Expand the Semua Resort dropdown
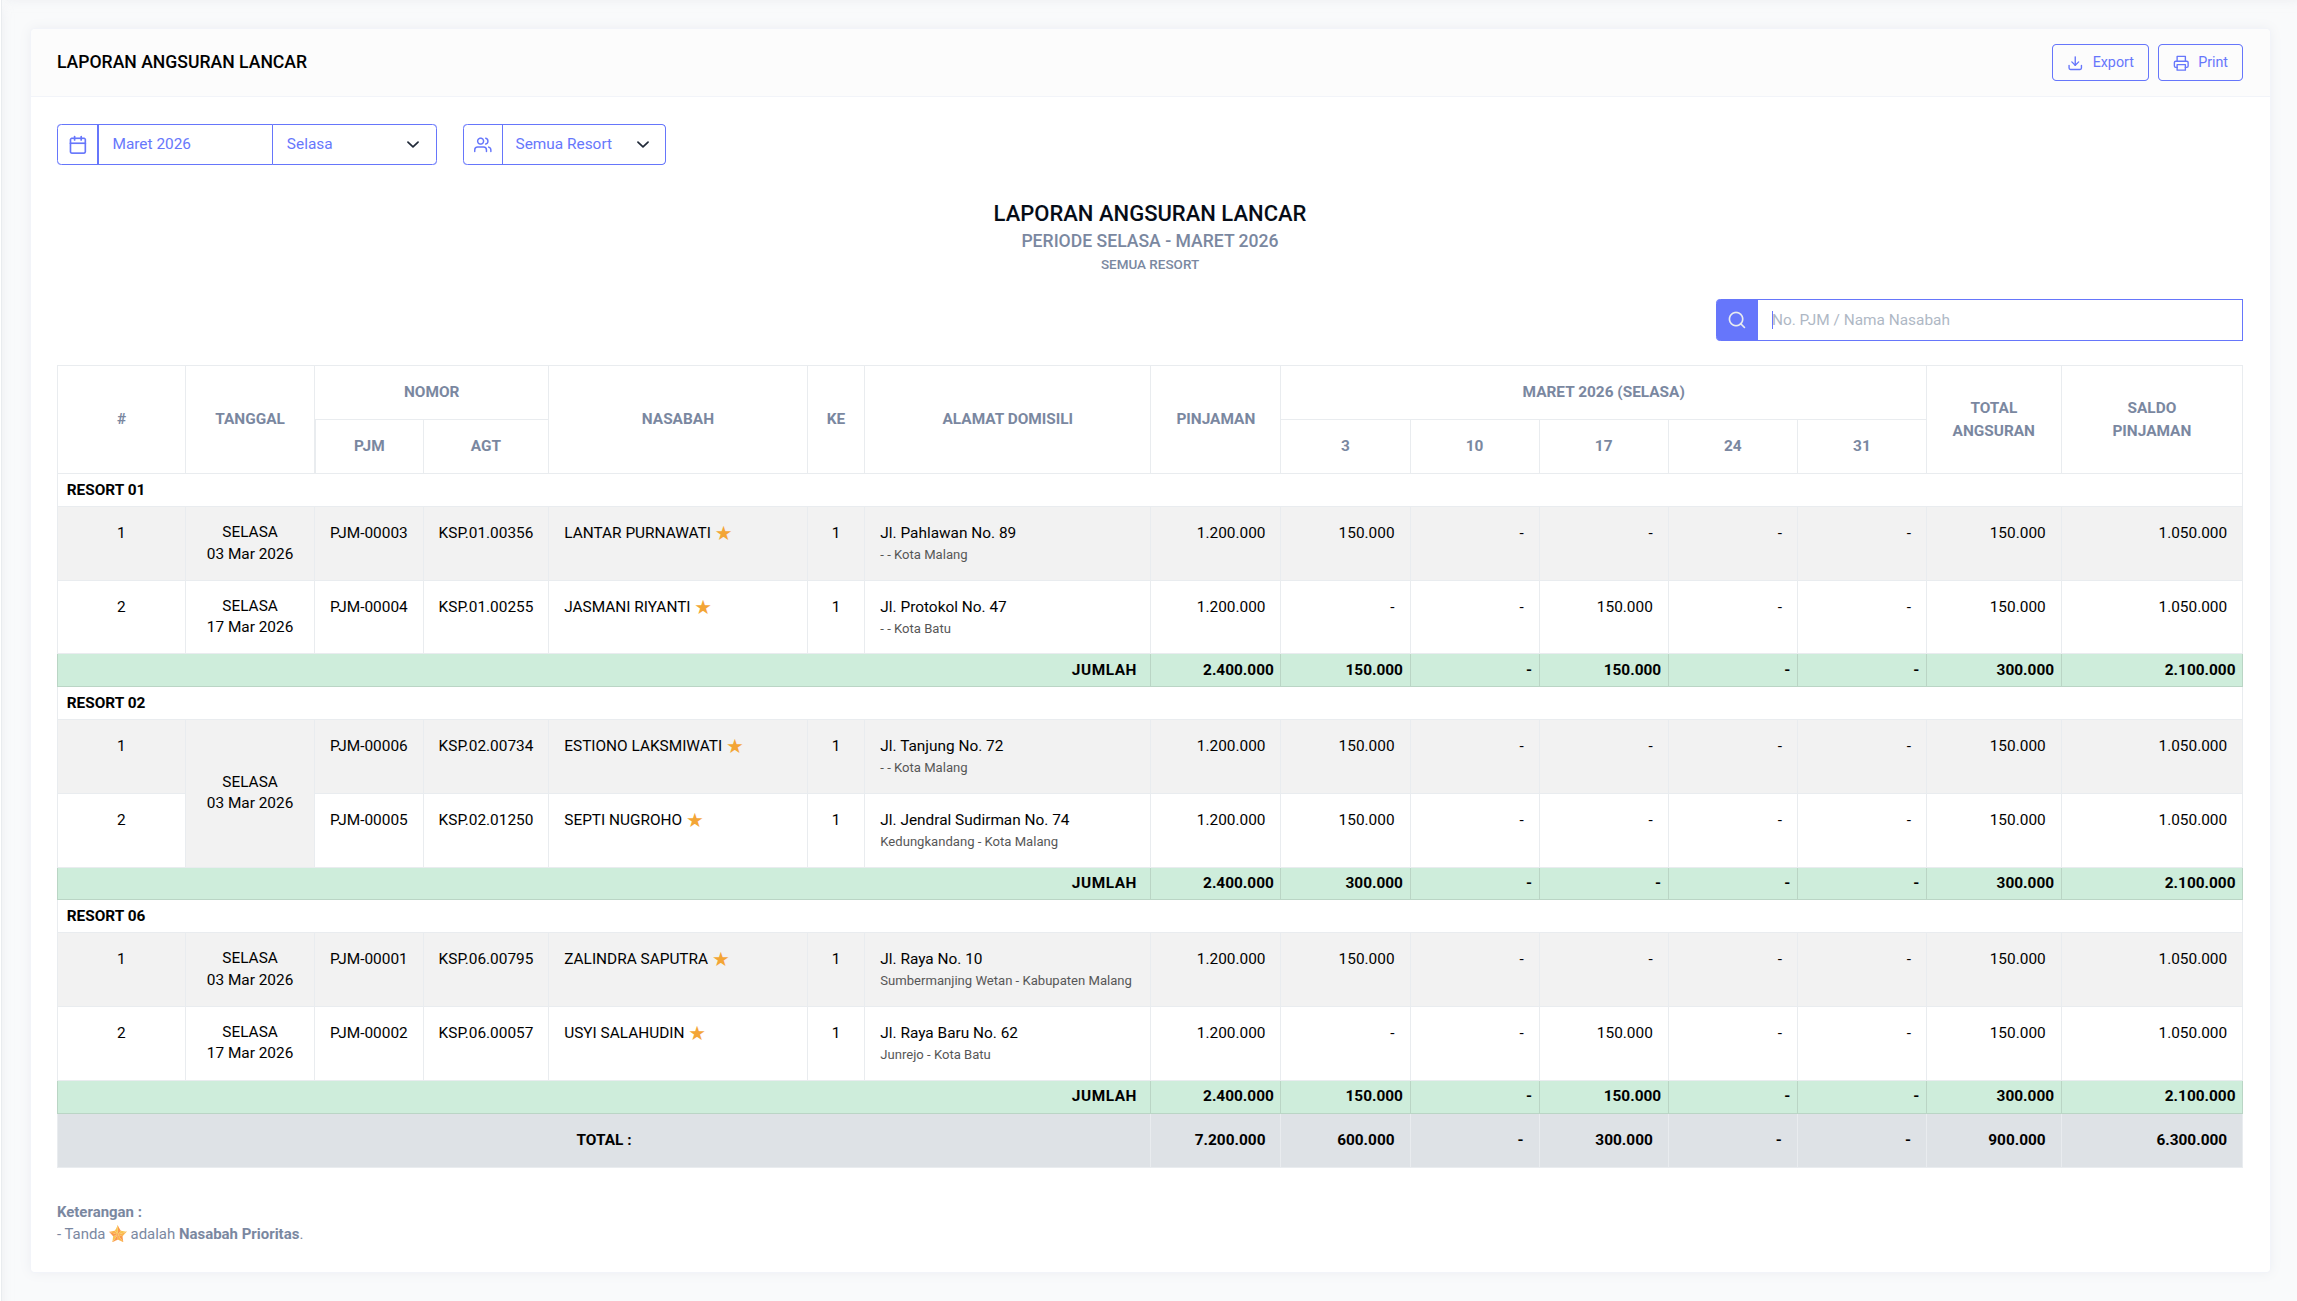This screenshot has width=2297, height=1301. point(583,144)
